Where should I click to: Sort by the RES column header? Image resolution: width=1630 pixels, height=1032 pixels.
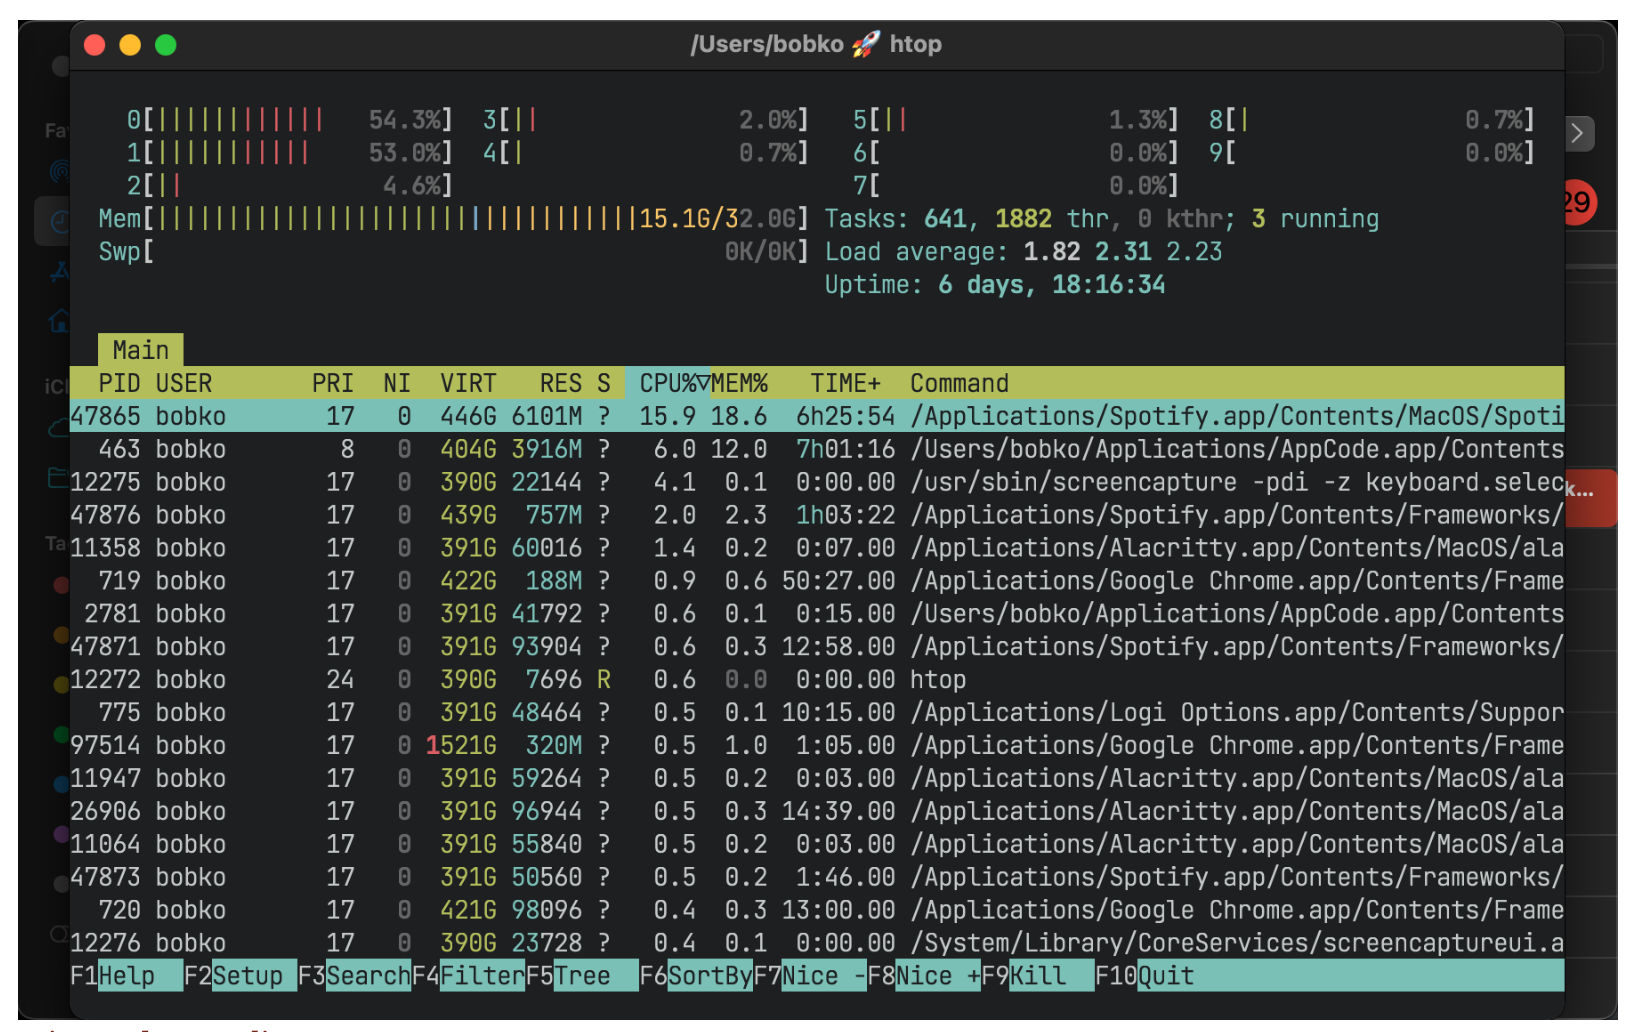click(561, 384)
